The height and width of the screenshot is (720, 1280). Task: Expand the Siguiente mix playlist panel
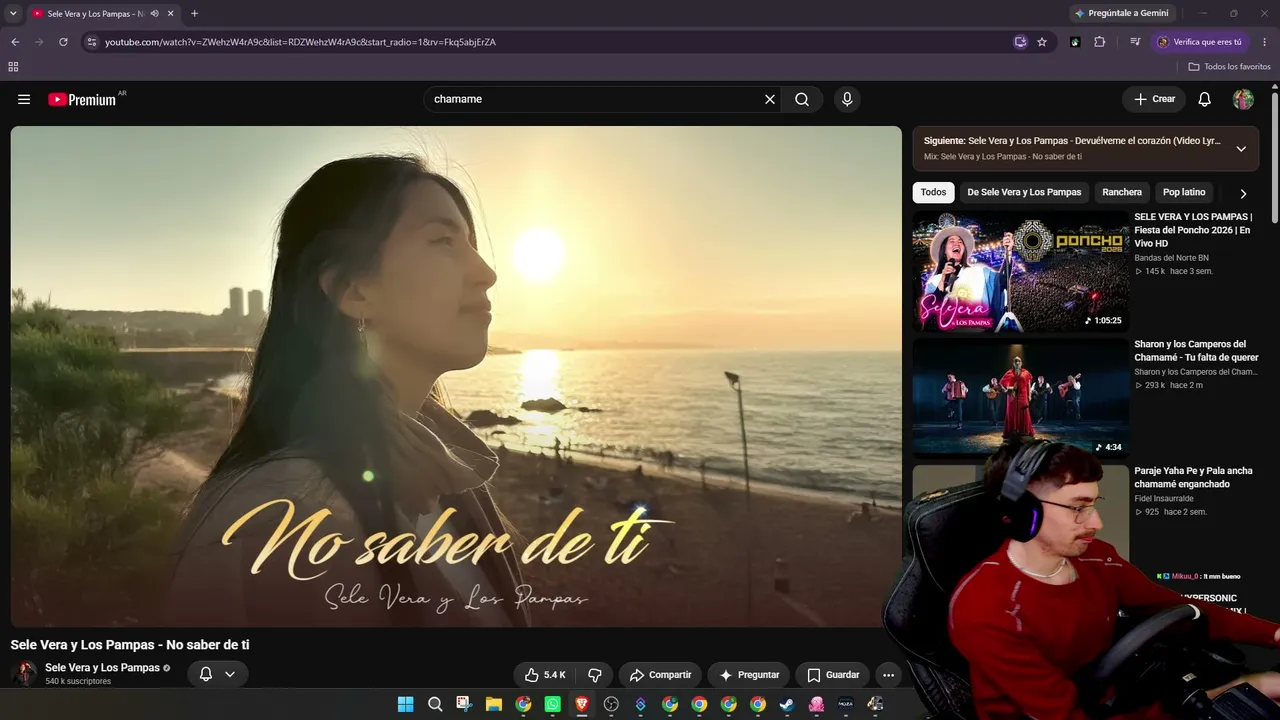(x=1241, y=149)
